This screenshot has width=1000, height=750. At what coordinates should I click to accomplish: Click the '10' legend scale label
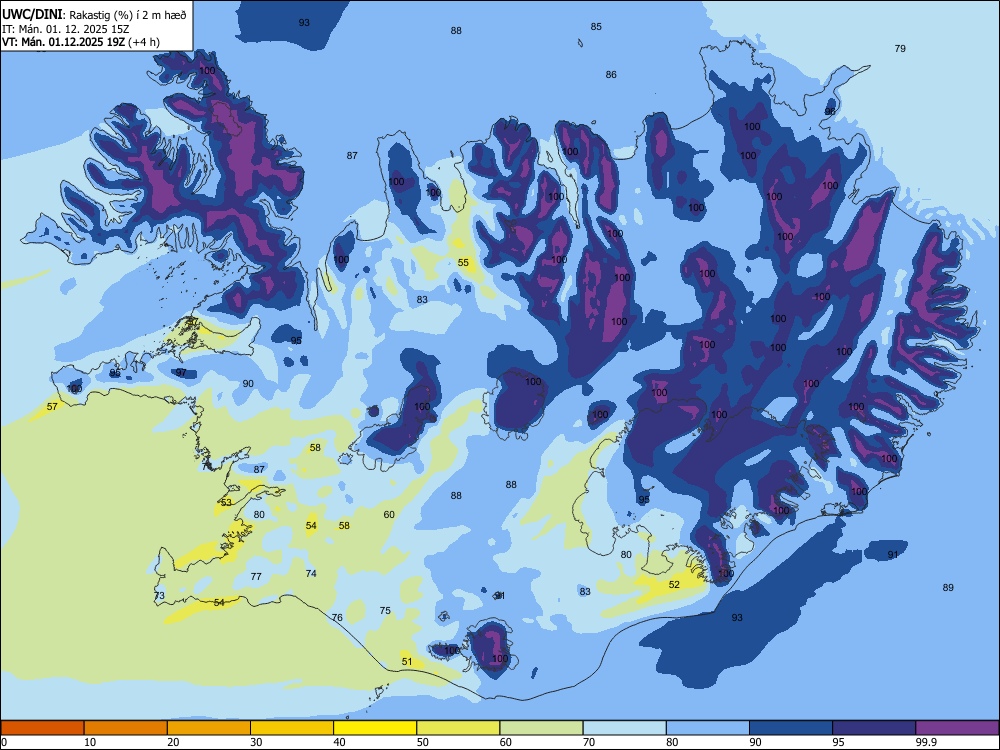90,742
